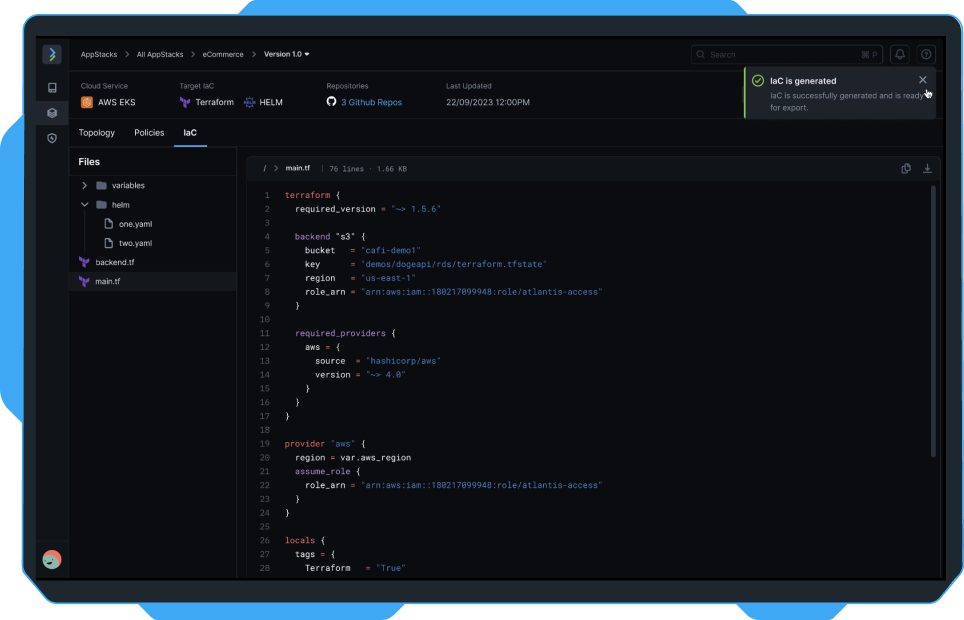
Task: Select main.tf in the file tree
Action: [152, 282]
